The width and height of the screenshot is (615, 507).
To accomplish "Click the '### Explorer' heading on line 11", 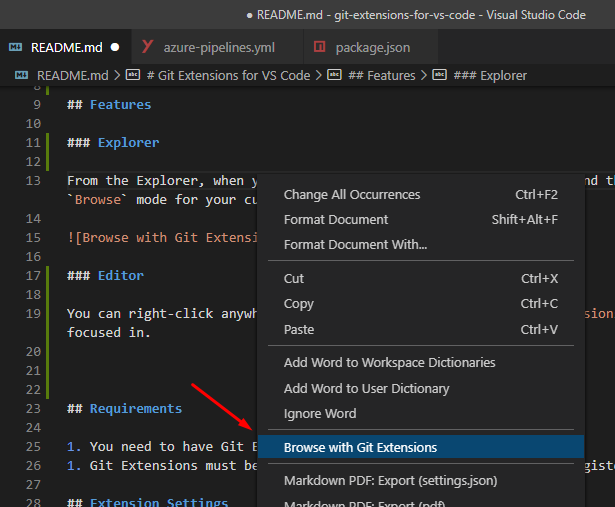I will [113, 143].
